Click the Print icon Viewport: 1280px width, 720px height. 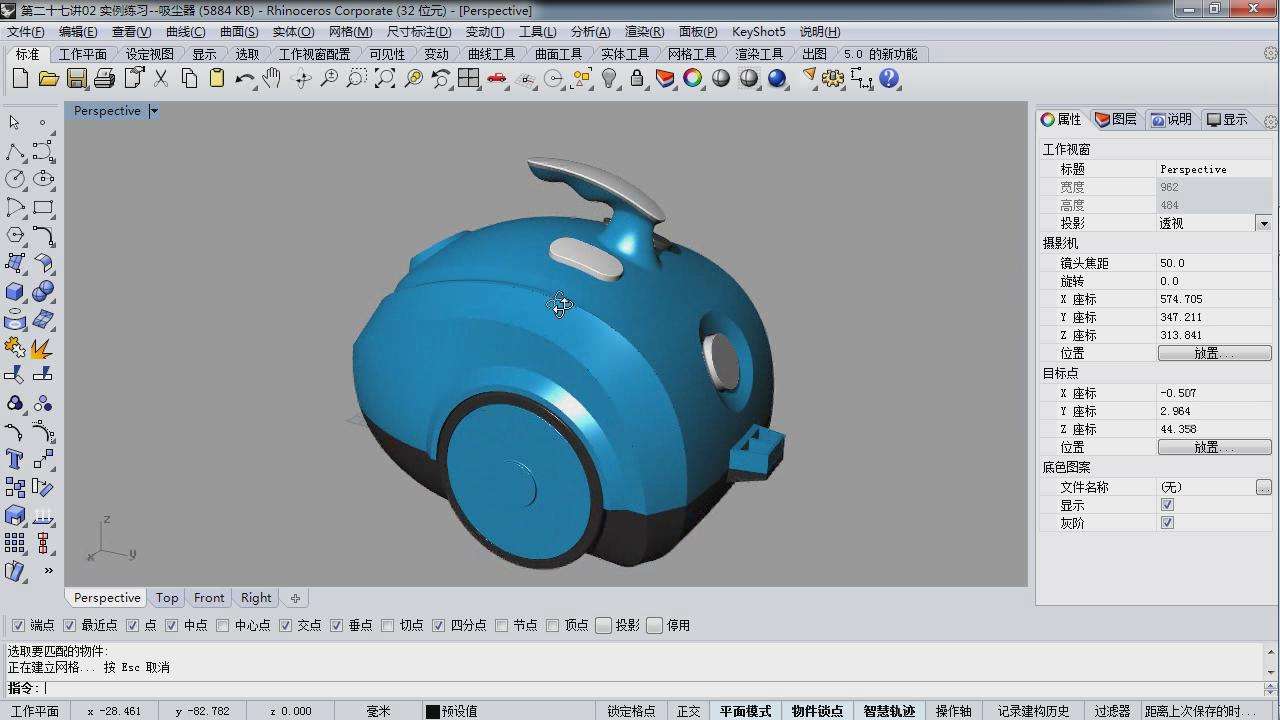[x=105, y=78]
